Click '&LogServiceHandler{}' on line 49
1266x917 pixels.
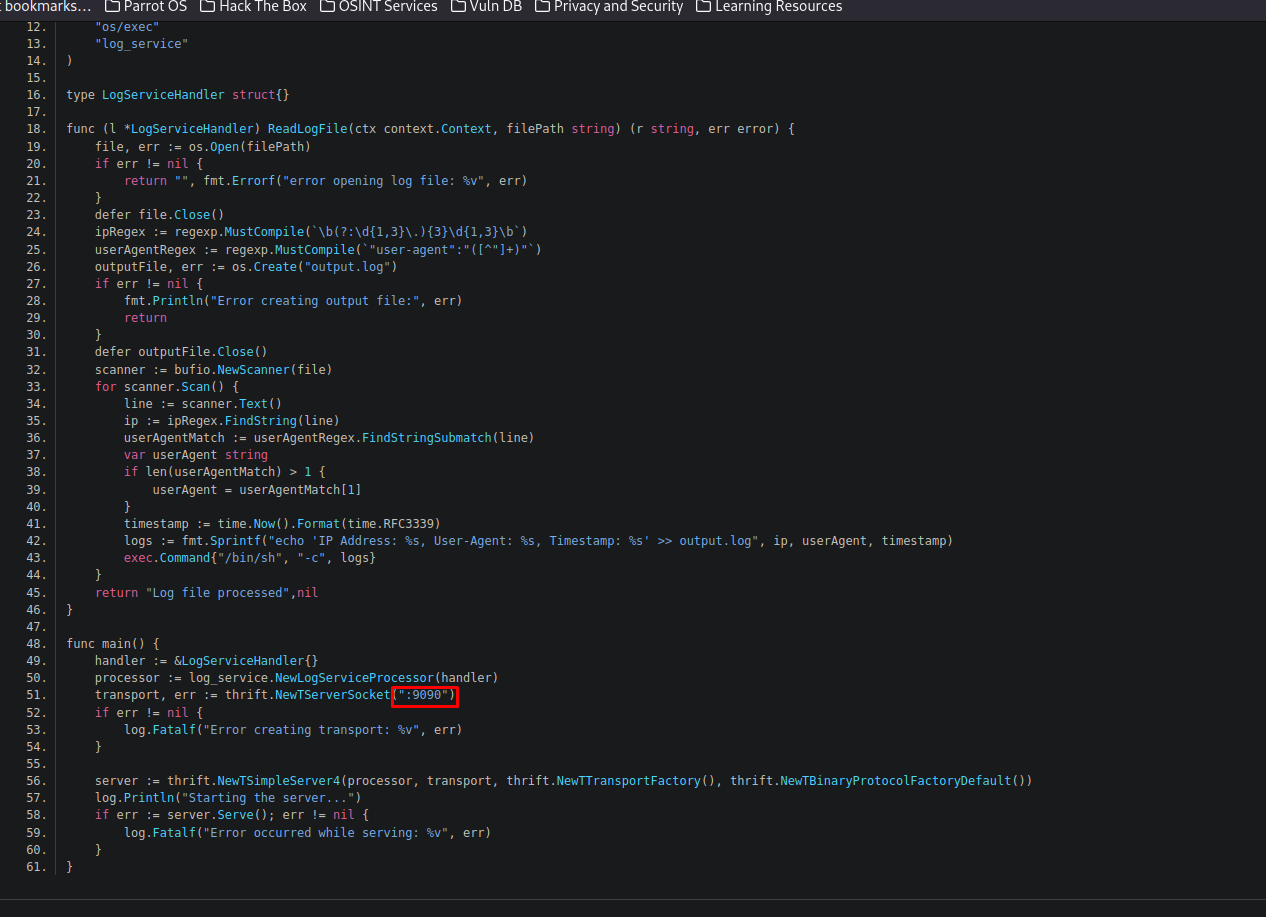point(247,661)
